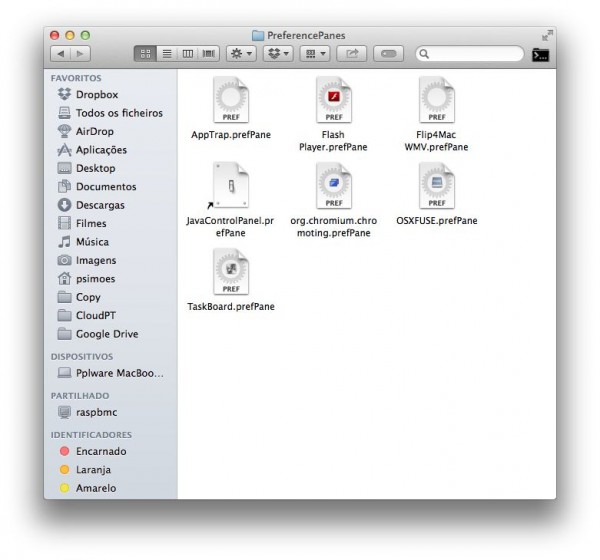Image resolution: width=600 pixels, height=560 pixels.
Task: Click the AppTrap.prefPane file name
Action: (231, 135)
